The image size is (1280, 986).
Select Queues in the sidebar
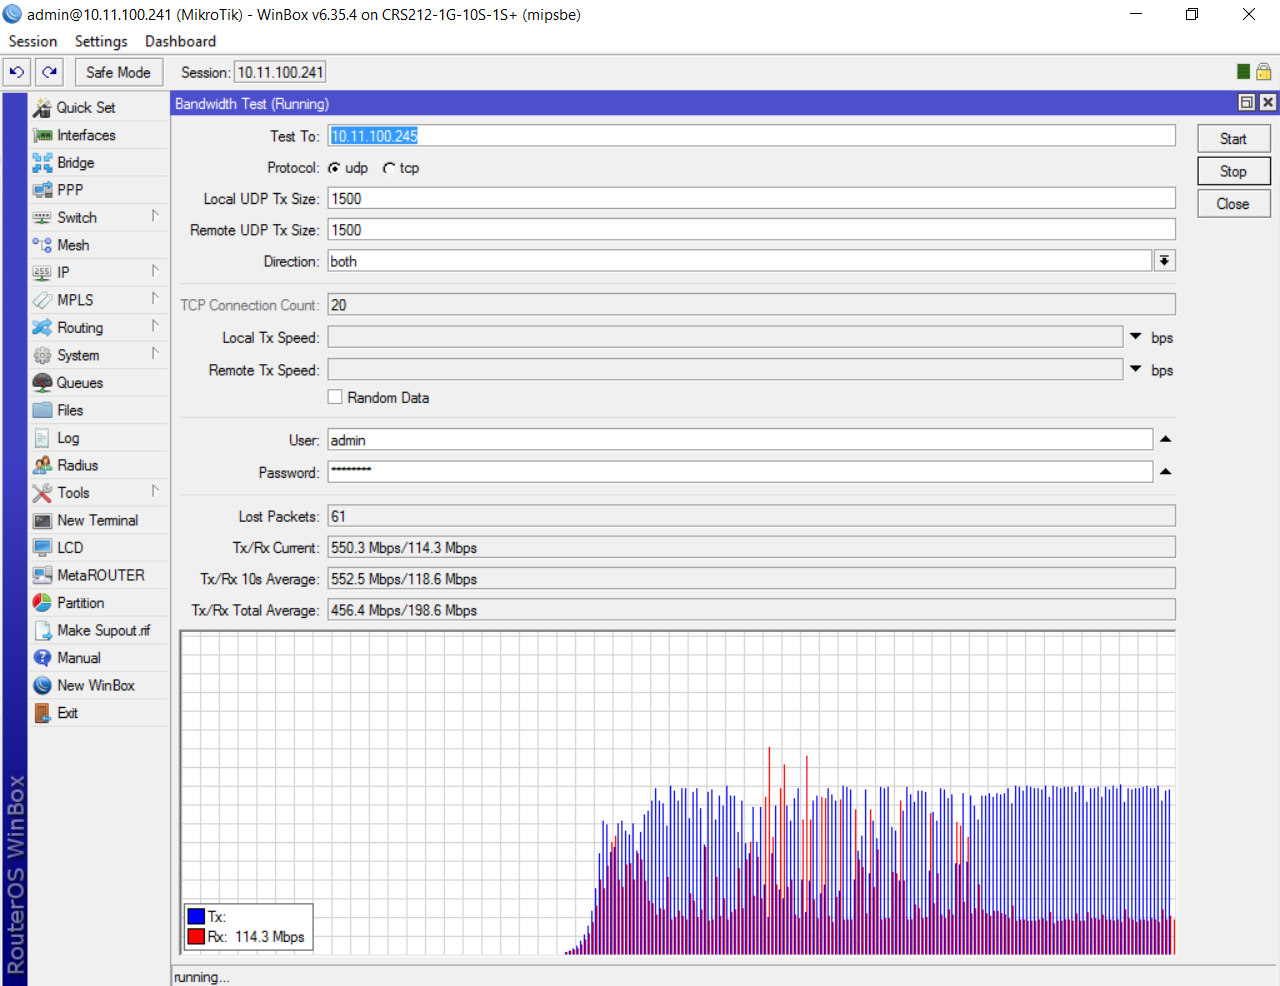79,382
